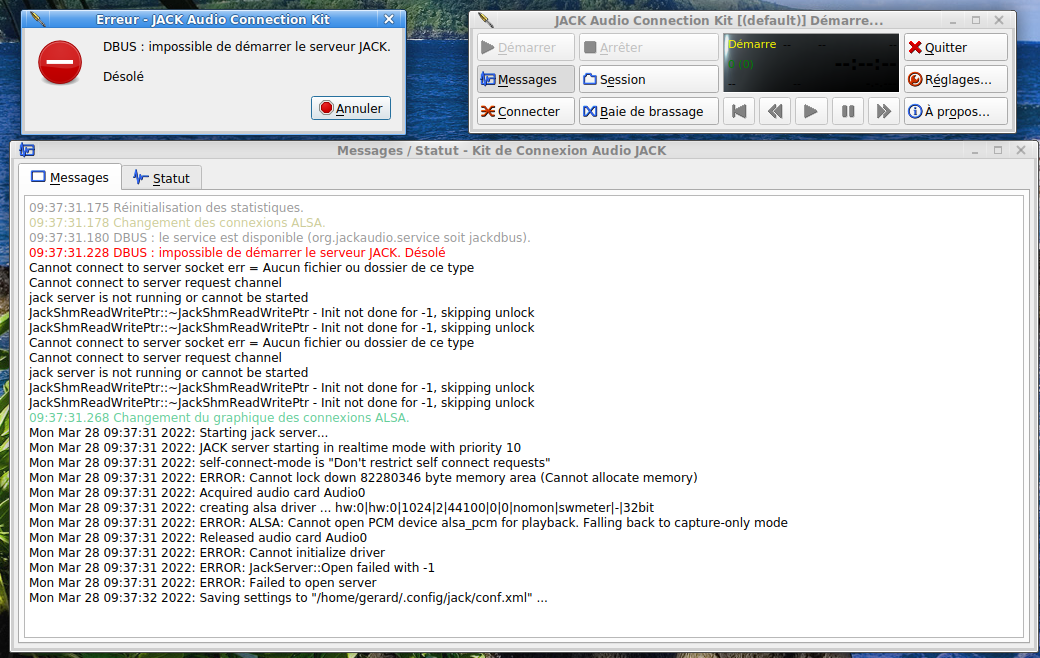Switch to the Messages tab
This screenshot has width=1040, height=658.
tap(70, 177)
